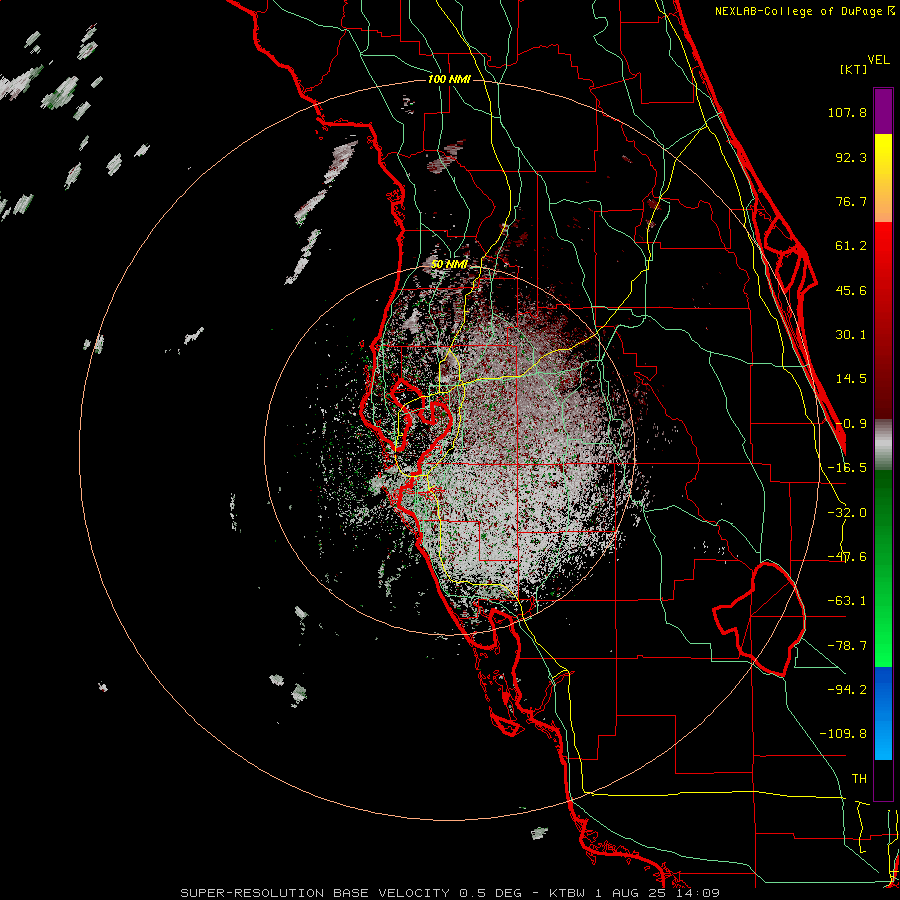This screenshot has width=900, height=900.
Task: Click the -47.6 velocity scale value
Action: (847, 557)
